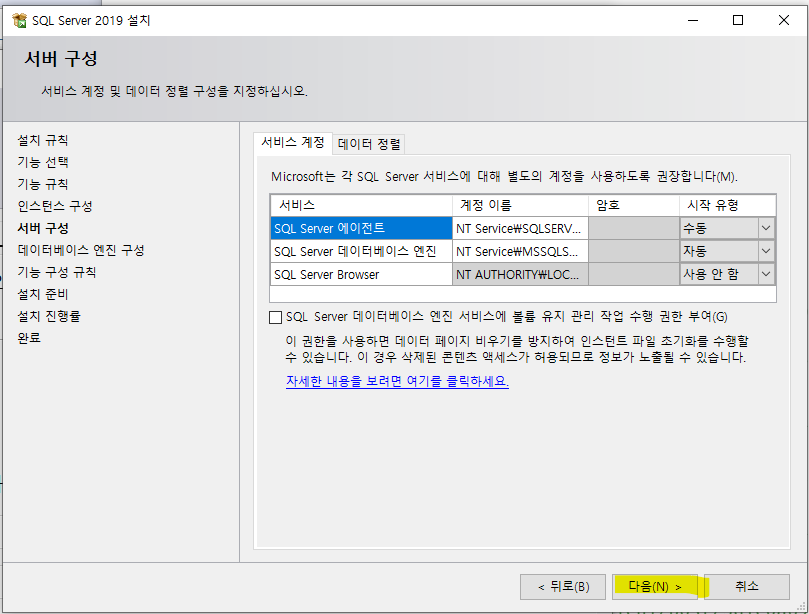Click account name NT Service\SQLSERV... cell
The height and width of the screenshot is (614, 809).
(x=520, y=228)
